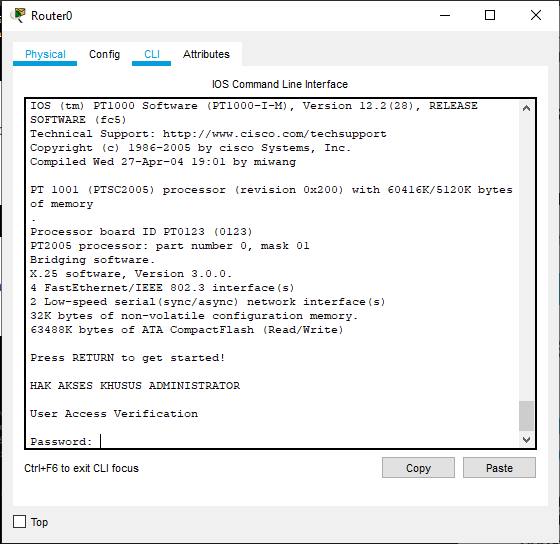Click '63488K bytes of ATA CompactFlash' line
Viewport: 560px width, 544px height.
pos(187,330)
